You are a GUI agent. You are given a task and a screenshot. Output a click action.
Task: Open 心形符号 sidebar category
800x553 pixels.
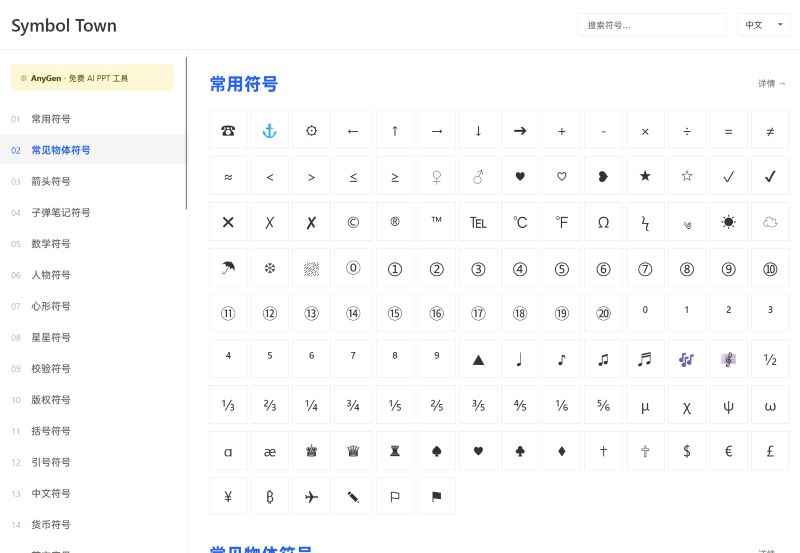pyautogui.click(x=93, y=306)
